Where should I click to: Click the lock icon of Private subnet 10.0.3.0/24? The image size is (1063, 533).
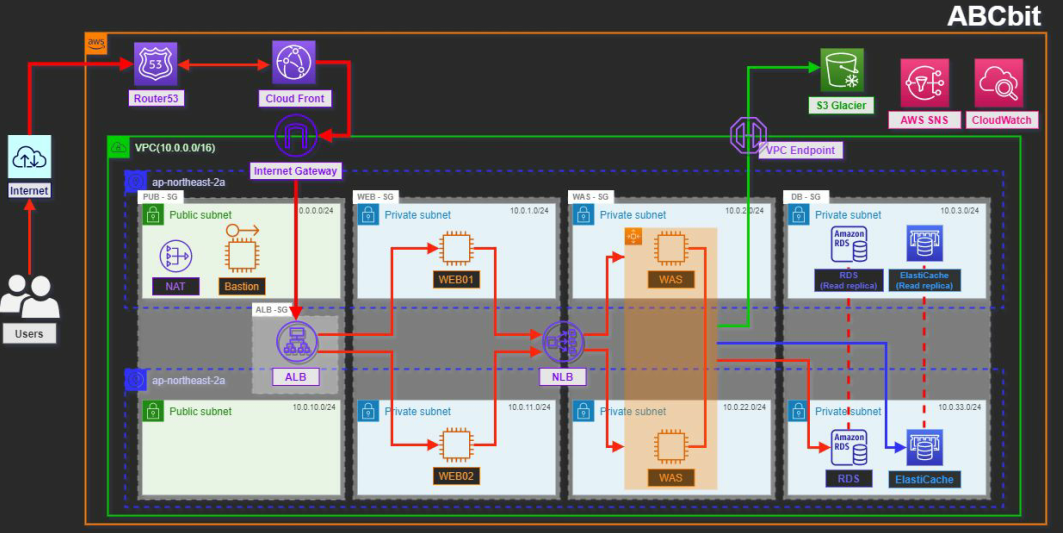(x=799, y=215)
